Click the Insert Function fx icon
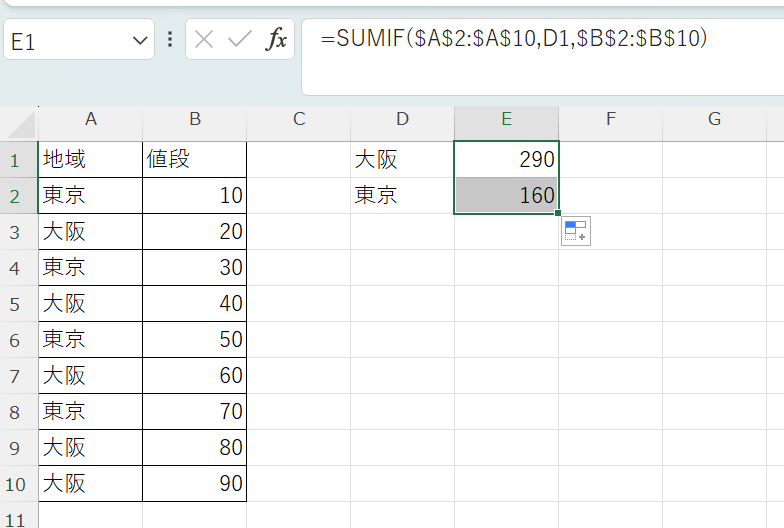 pos(276,40)
